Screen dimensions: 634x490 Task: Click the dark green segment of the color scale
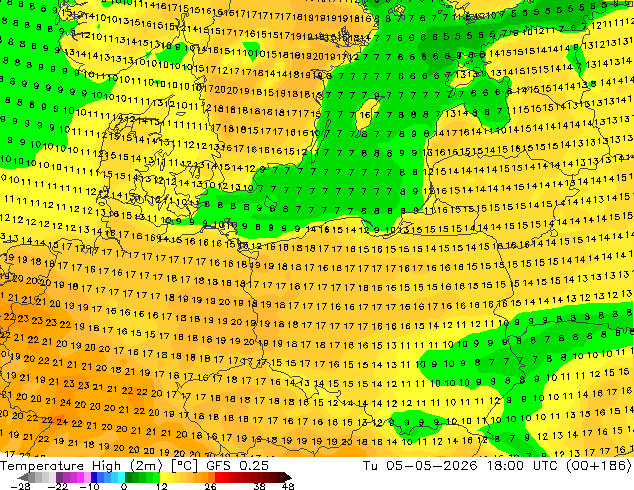(128, 477)
